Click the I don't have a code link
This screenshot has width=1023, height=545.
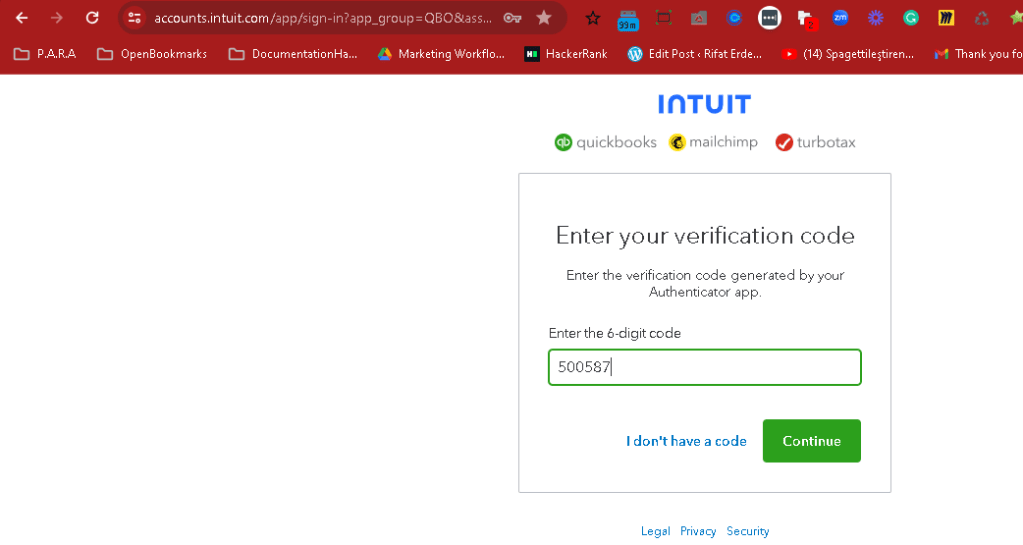tap(686, 441)
